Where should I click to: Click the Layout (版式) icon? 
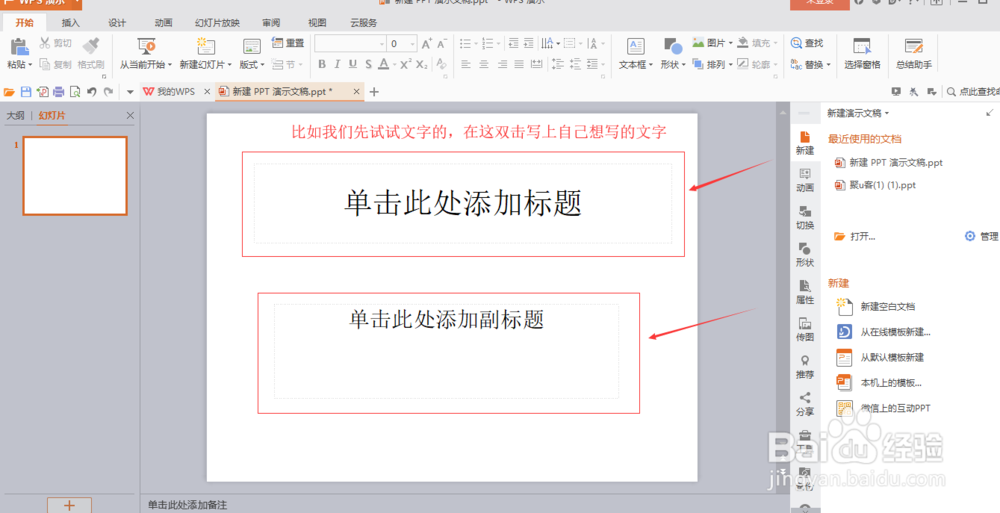click(252, 47)
